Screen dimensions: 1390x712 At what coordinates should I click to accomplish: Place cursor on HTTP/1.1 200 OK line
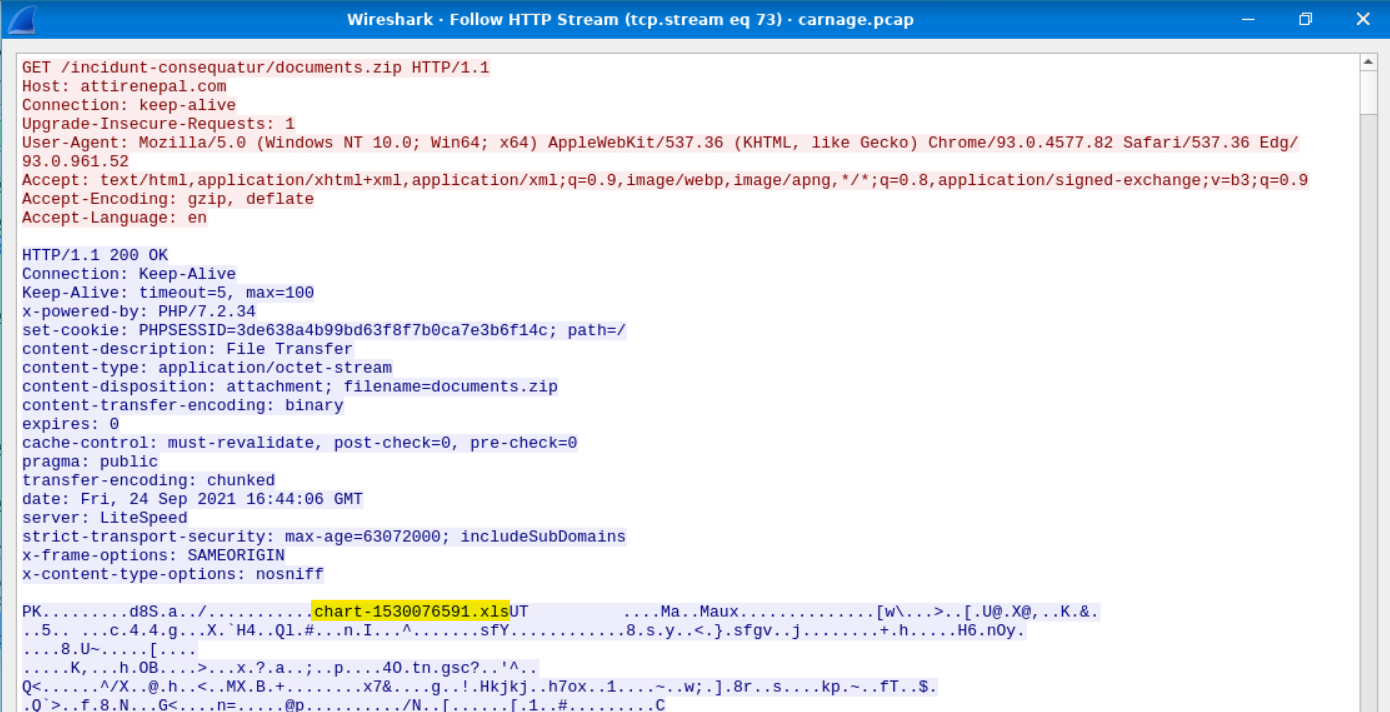(95, 255)
